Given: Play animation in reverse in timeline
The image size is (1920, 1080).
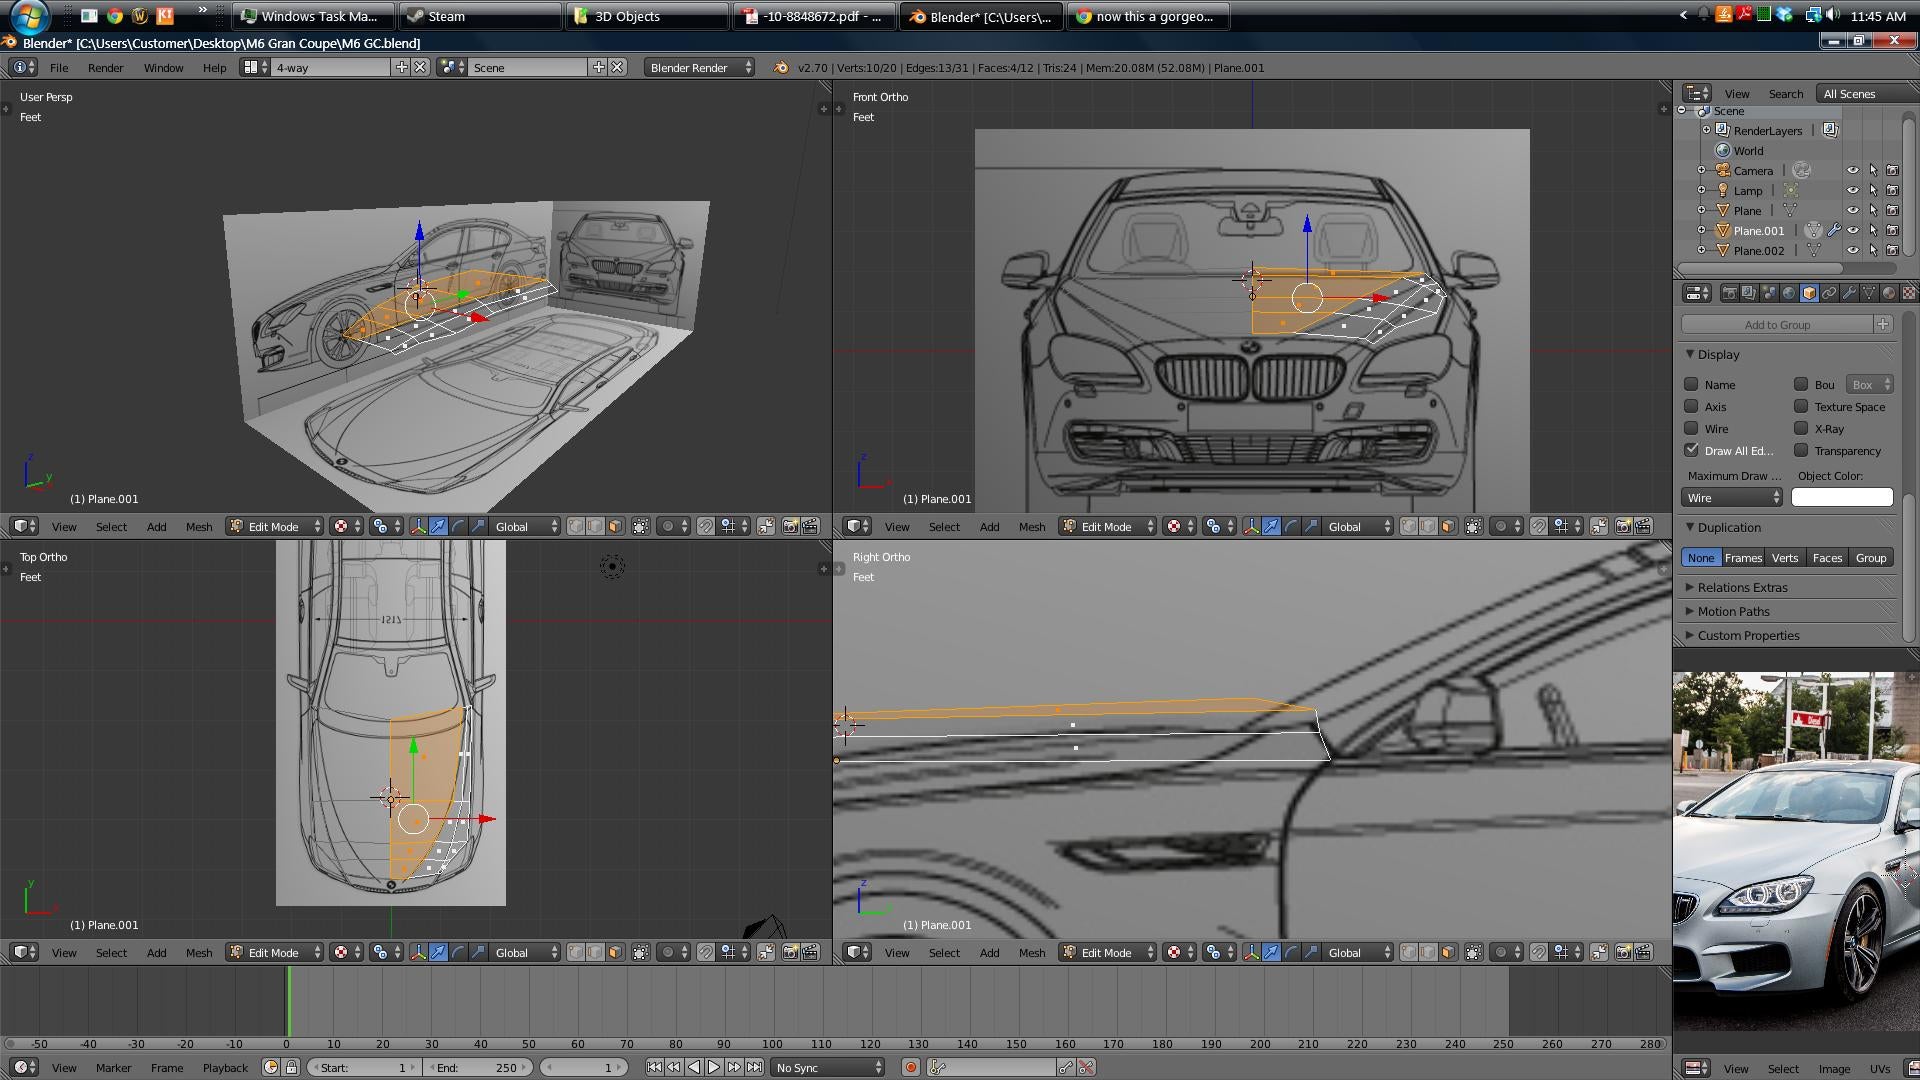Looking at the screenshot, I should [694, 1067].
